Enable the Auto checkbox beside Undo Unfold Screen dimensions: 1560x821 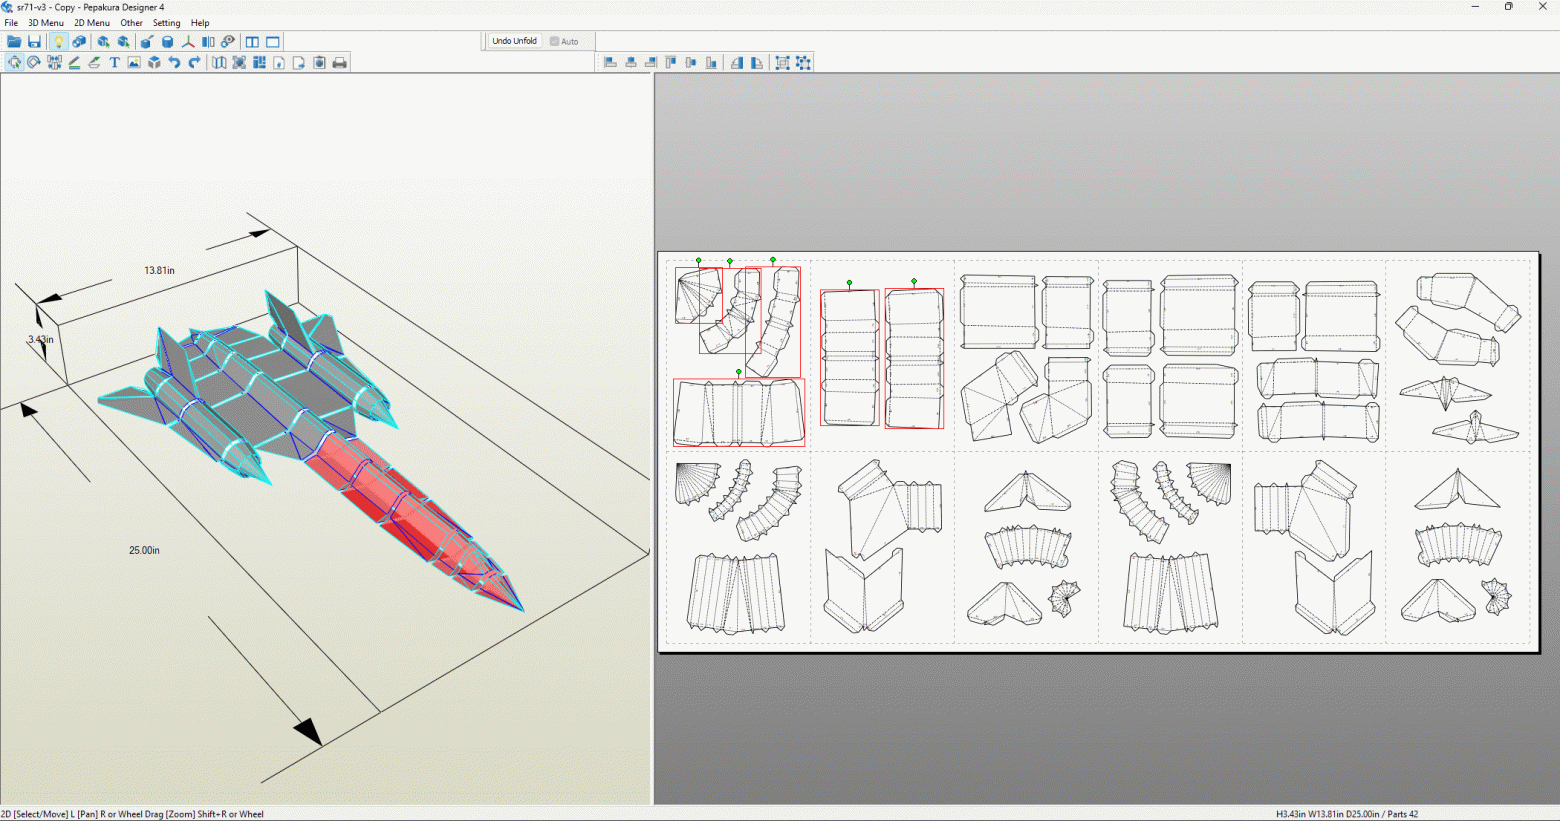(x=554, y=41)
